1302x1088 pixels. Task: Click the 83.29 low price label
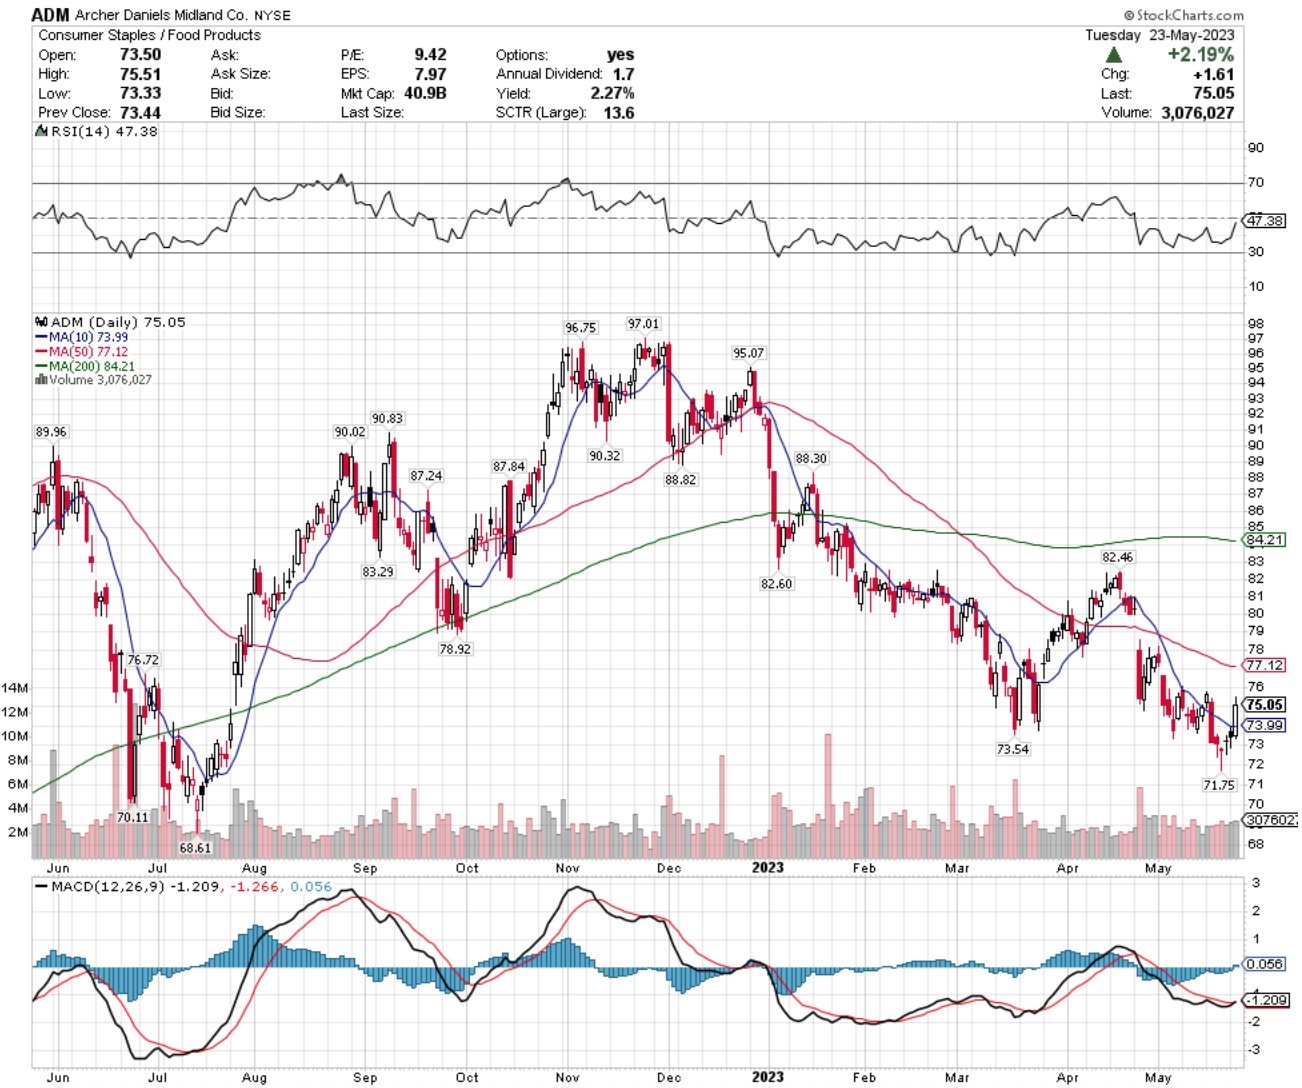(x=378, y=572)
